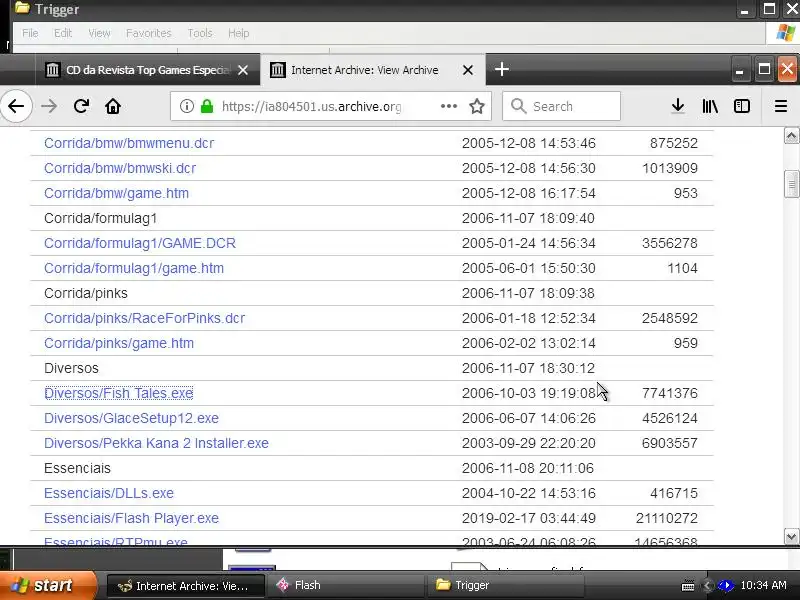Open the library bookshelf icon
Viewport: 800px width, 600px height.
(710, 106)
